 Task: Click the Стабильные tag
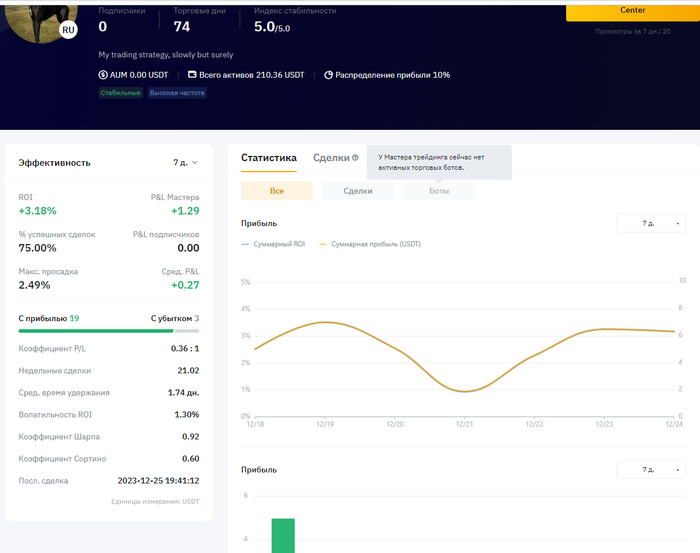[x=120, y=93]
